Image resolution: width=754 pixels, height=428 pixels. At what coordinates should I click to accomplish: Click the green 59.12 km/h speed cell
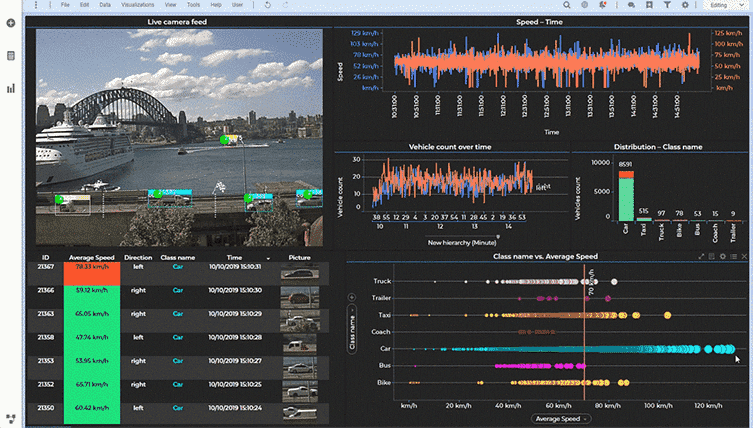(92, 298)
